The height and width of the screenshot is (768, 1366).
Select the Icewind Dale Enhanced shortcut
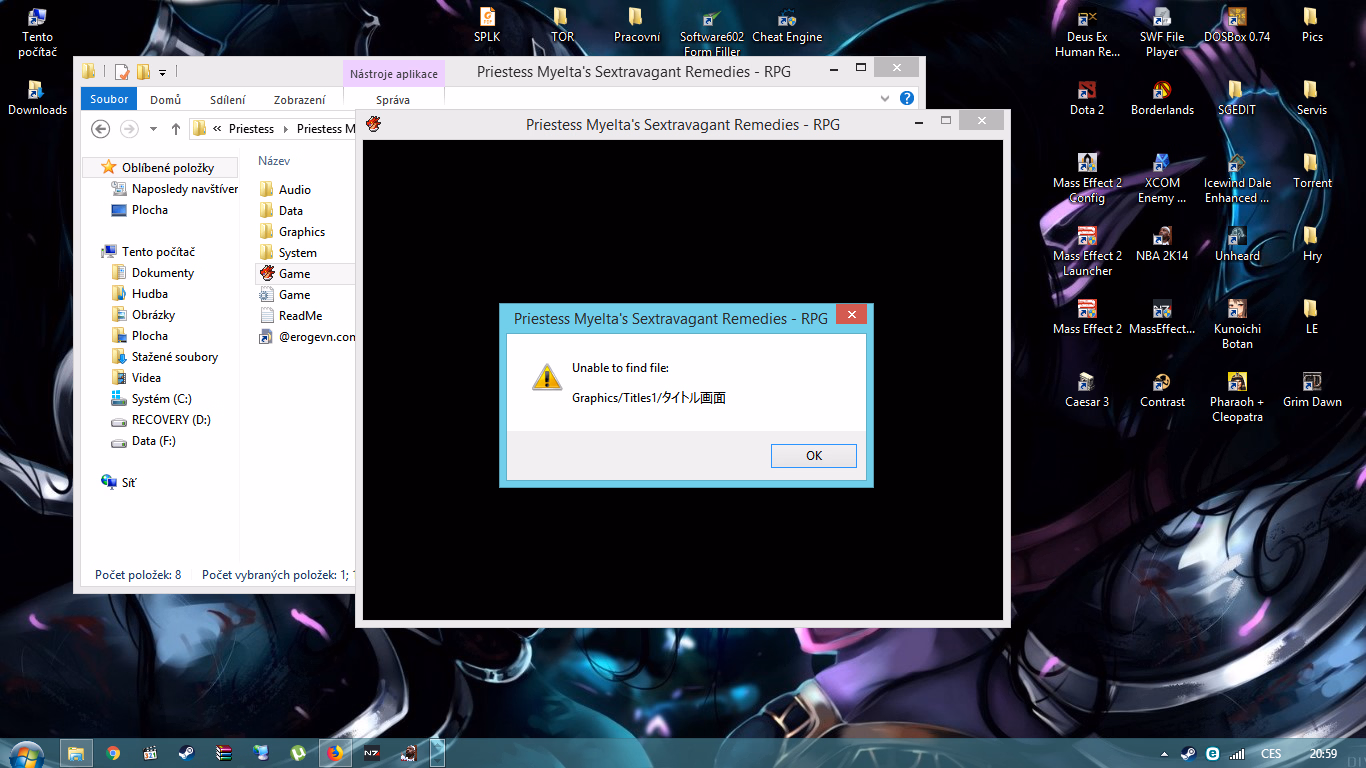pos(1237,180)
